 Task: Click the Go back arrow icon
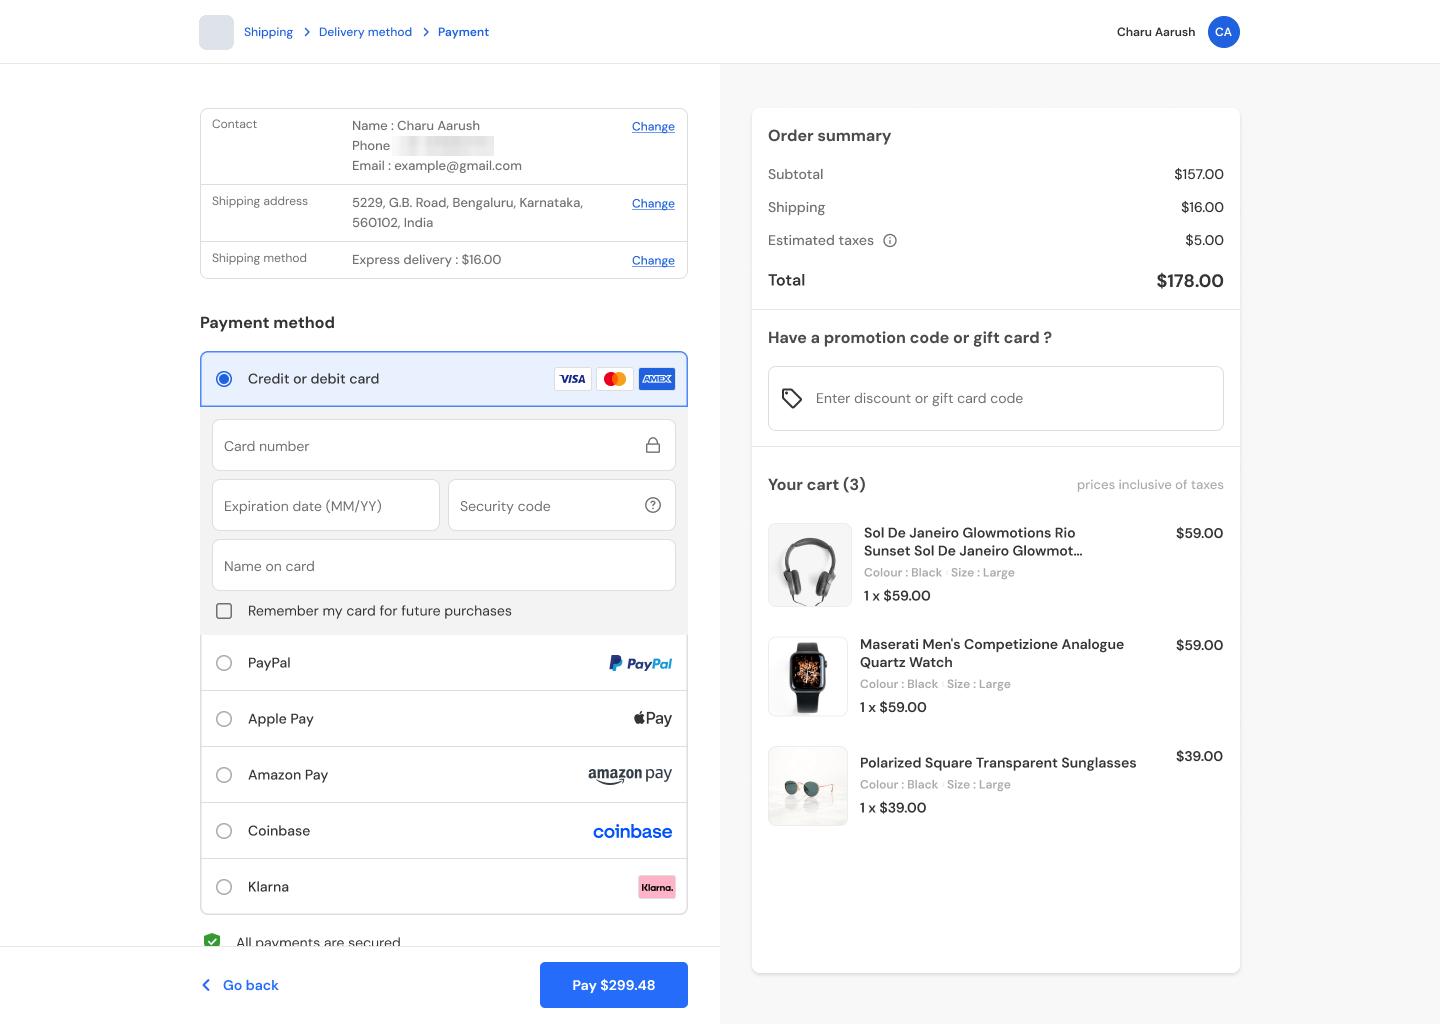tap(206, 985)
